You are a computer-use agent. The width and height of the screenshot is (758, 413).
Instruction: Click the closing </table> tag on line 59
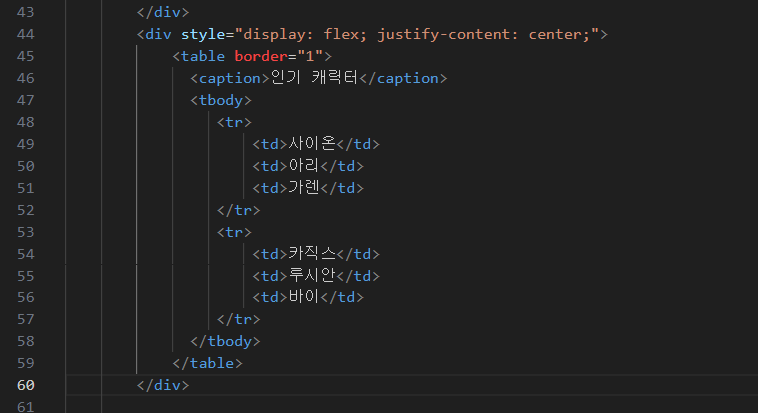pyautogui.click(x=207, y=363)
